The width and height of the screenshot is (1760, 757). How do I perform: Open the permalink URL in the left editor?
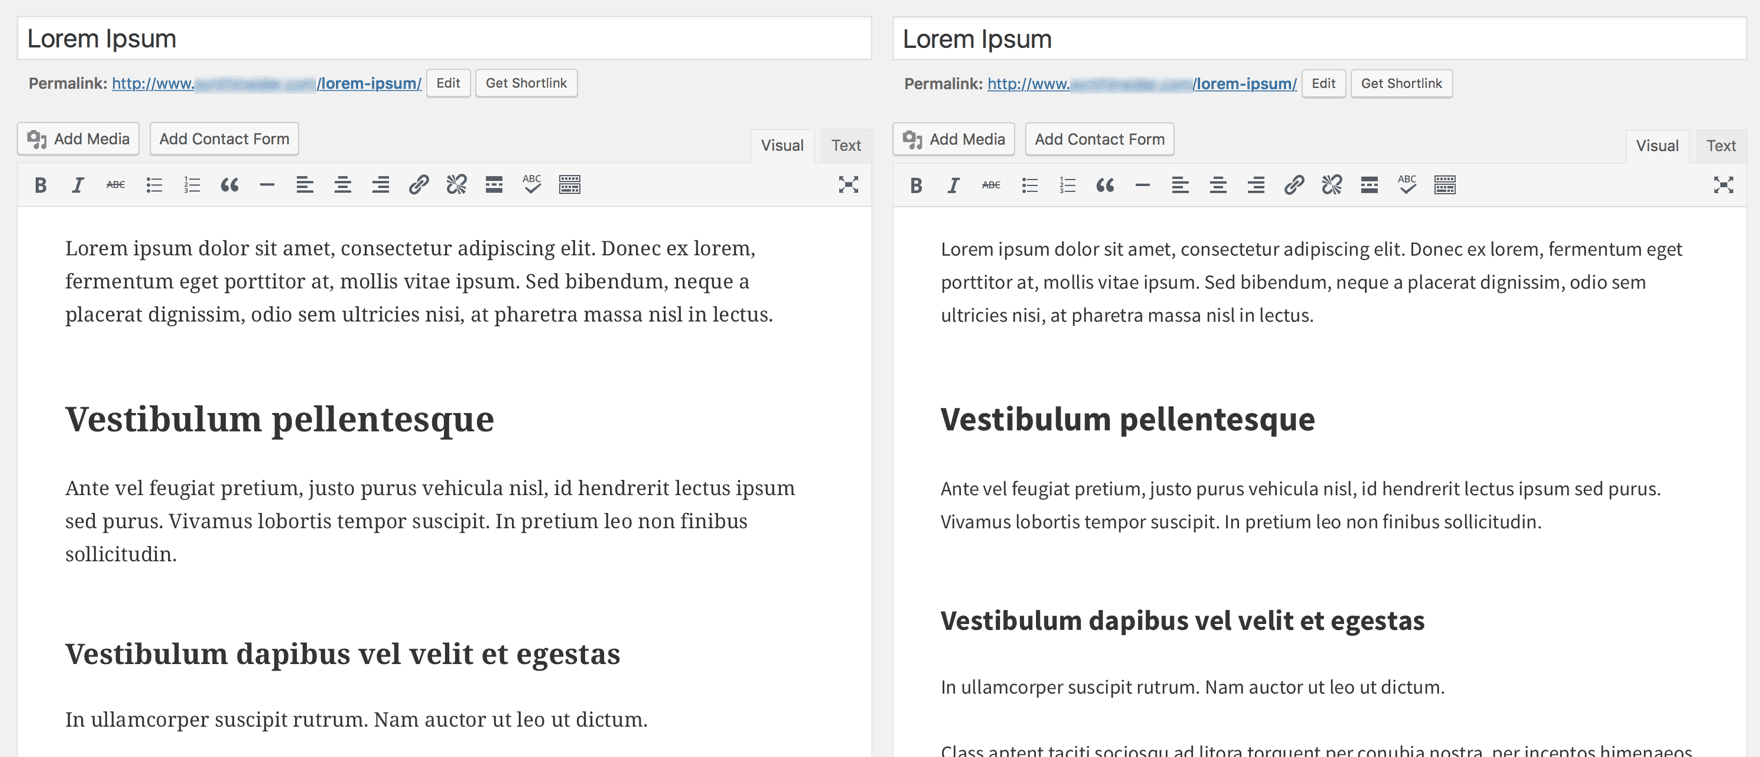(x=266, y=83)
